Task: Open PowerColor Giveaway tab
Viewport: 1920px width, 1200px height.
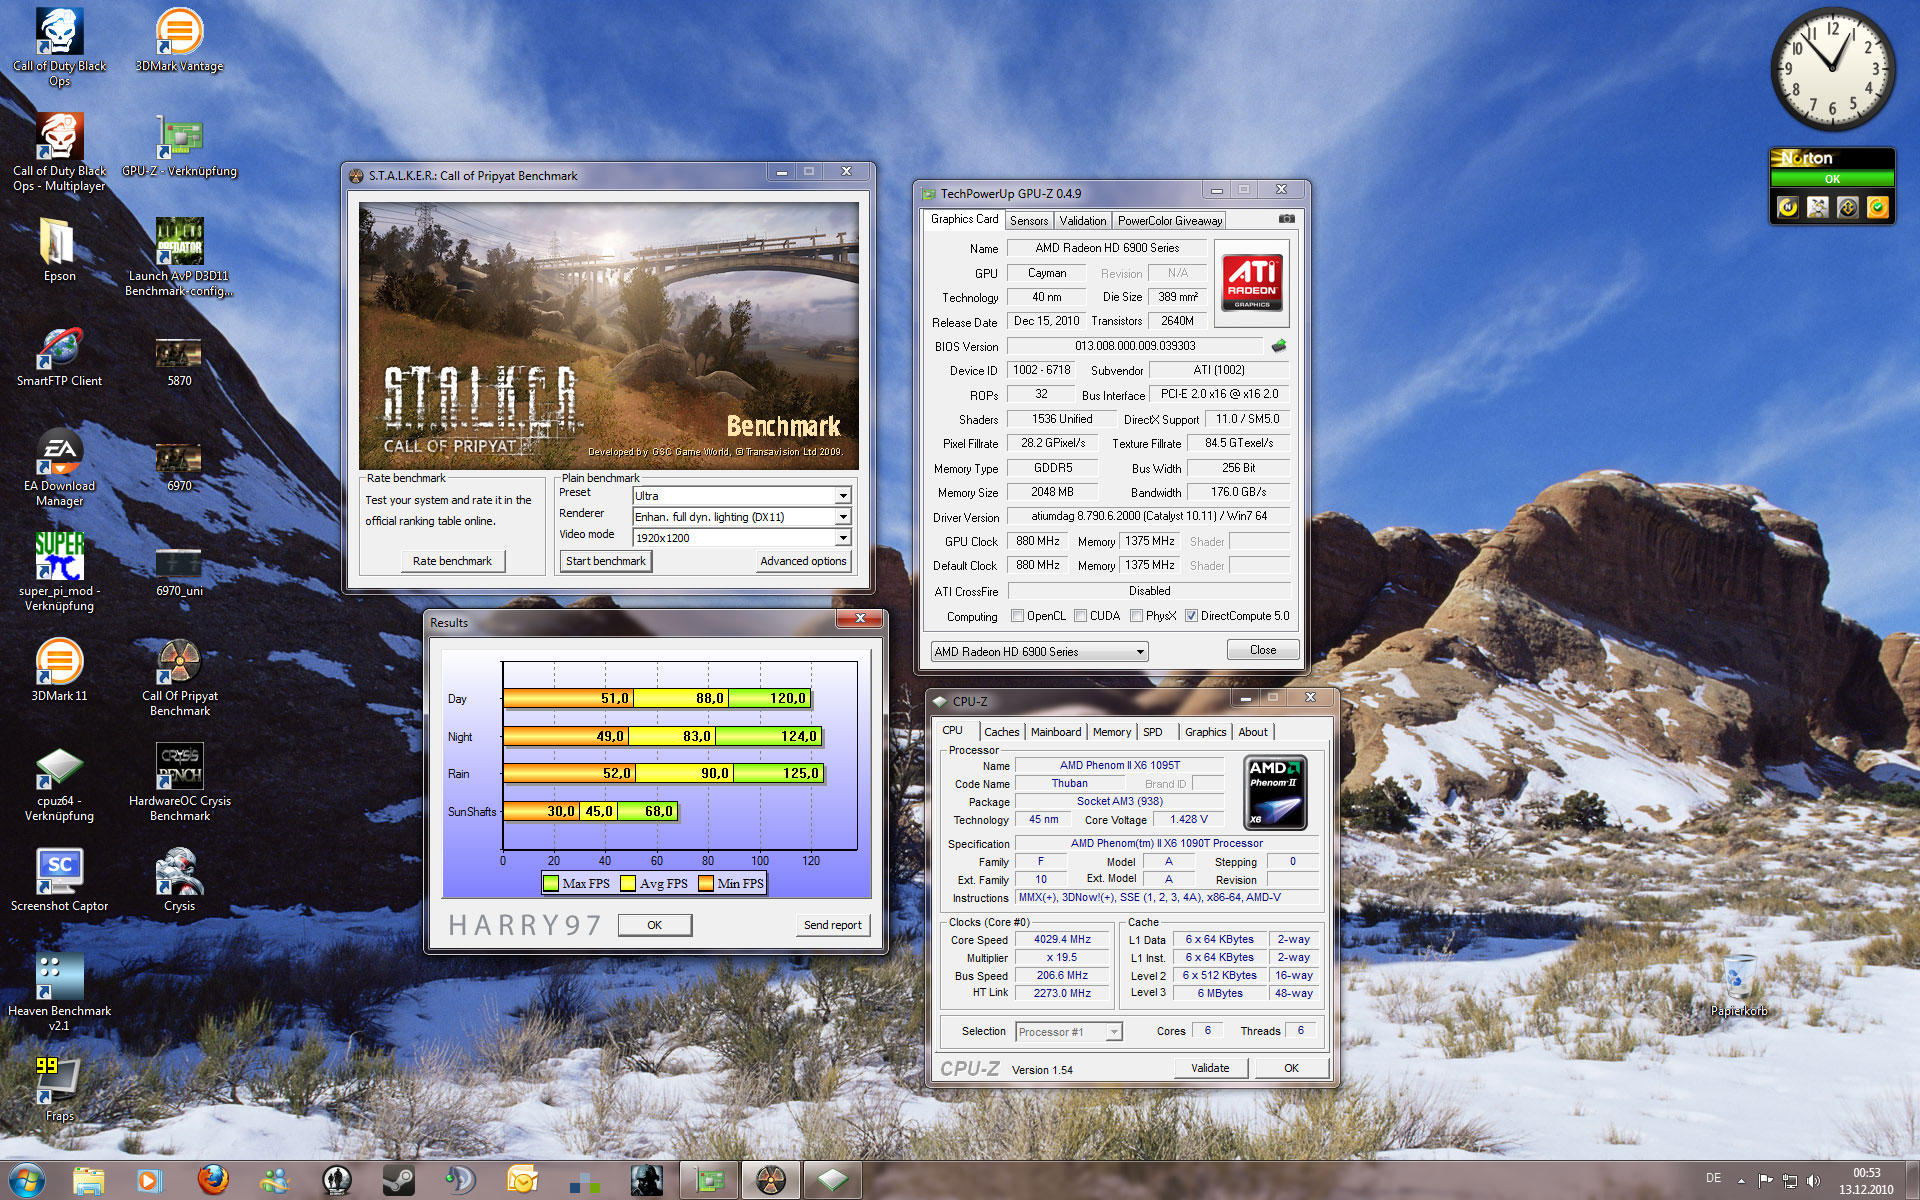Action: coord(1170,221)
